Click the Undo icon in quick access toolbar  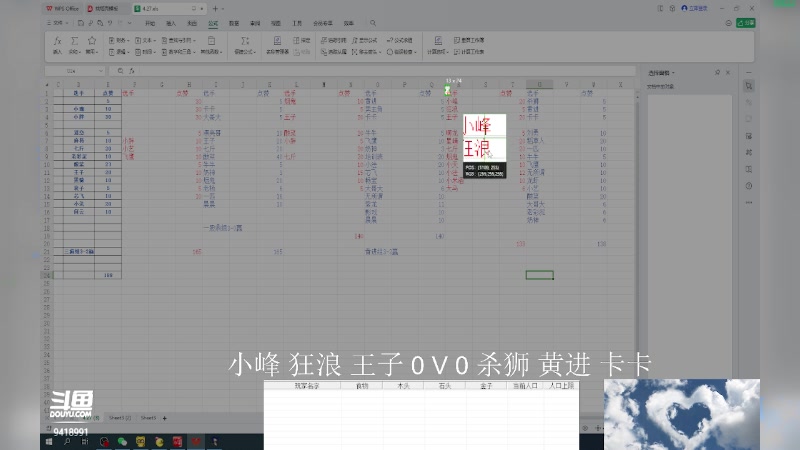click(x=110, y=23)
